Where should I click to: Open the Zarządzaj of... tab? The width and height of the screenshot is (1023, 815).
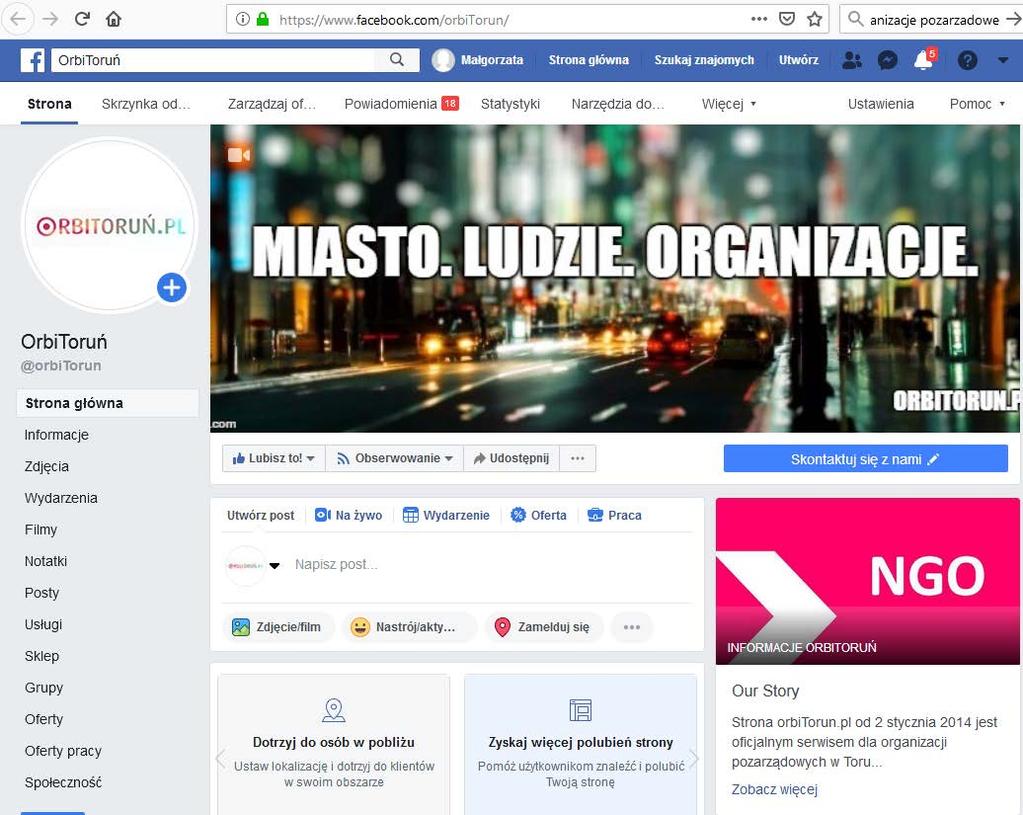pyautogui.click(x=271, y=104)
